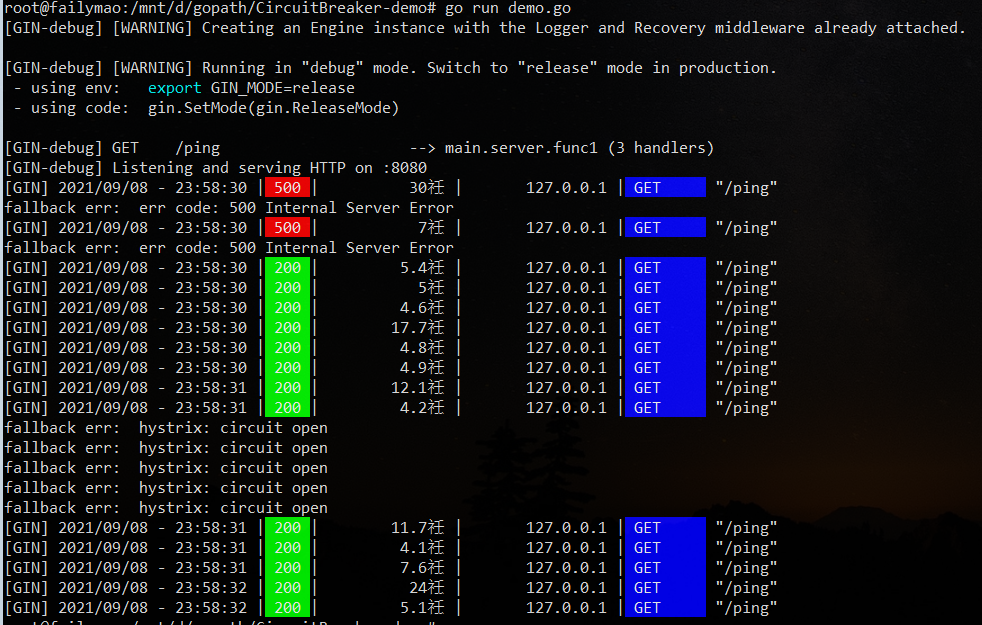The width and height of the screenshot is (982, 625).
Task: Click the latency value 7.6
Action: point(422,568)
